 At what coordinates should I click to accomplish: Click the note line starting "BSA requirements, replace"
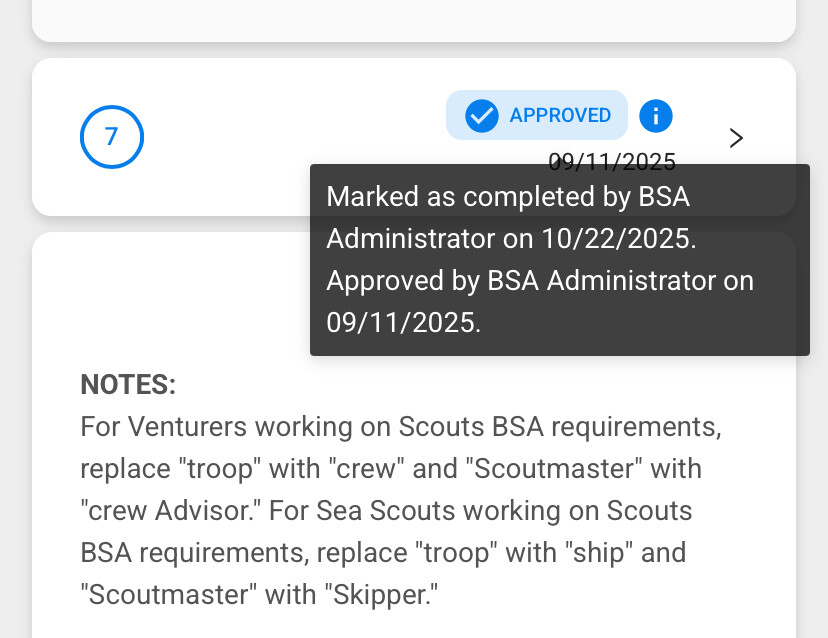point(383,553)
